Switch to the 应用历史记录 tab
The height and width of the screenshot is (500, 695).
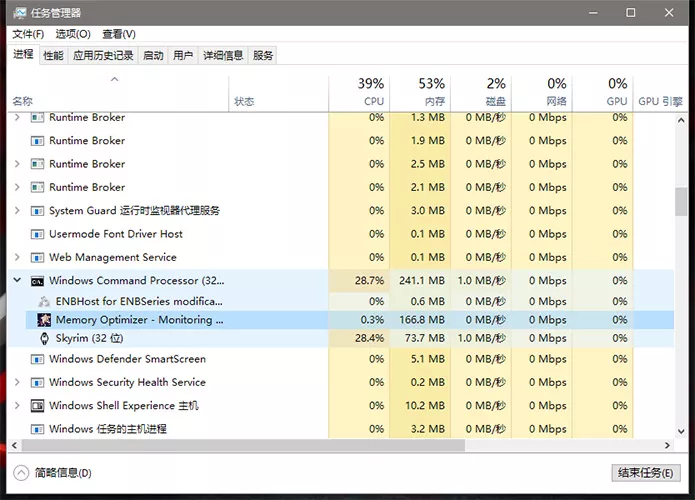click(103, 55)
